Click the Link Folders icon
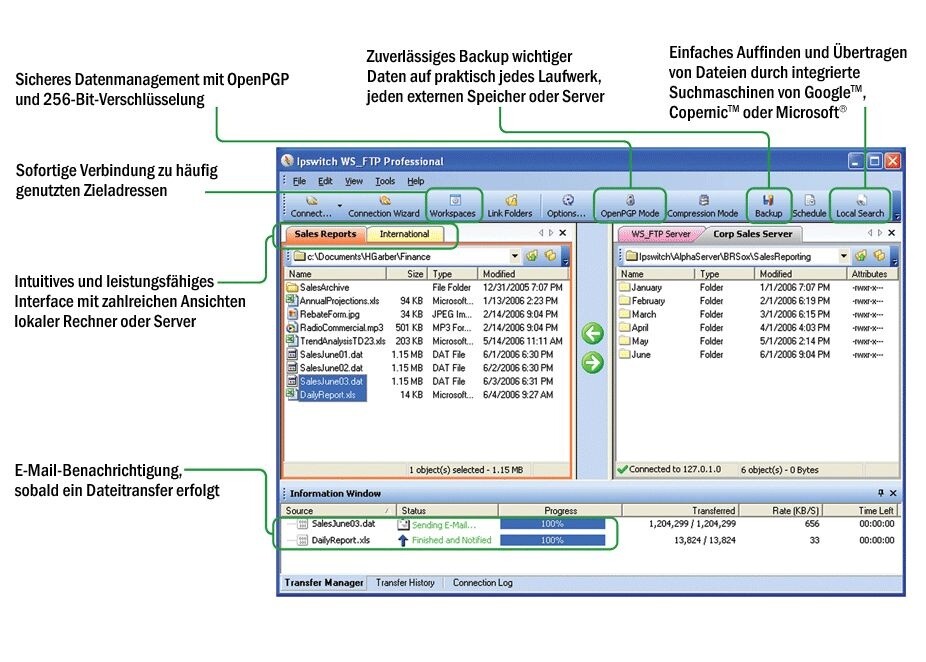The image size is (926, 662). click(x=510, y=206)
